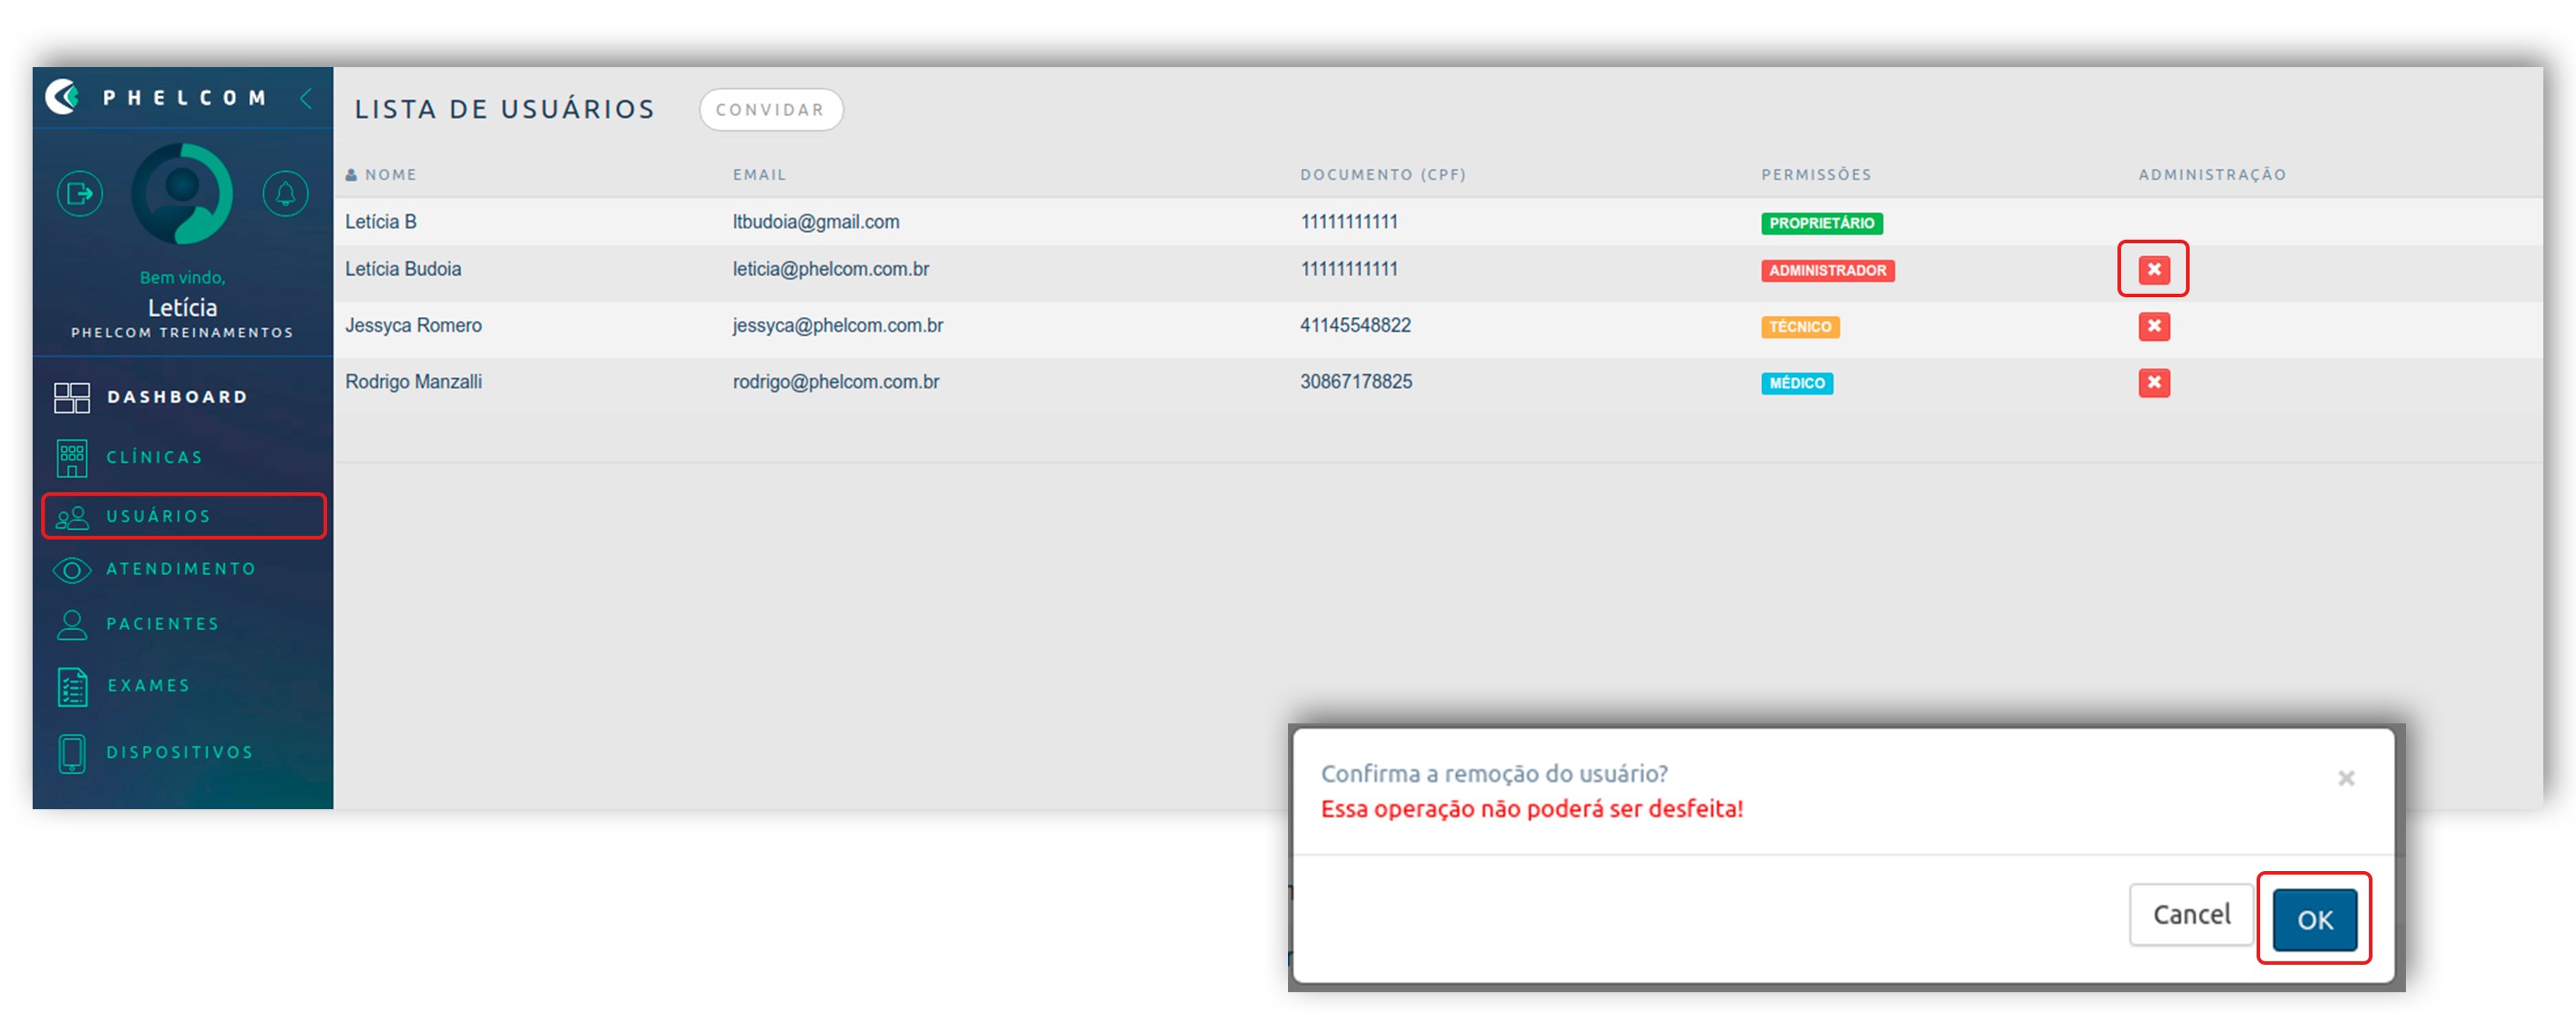Delete user Rodrigo Manzalli via red X
The width and height of the screenshot is (2576, 1012).
pyautogui.click(x=2153, y=382)
